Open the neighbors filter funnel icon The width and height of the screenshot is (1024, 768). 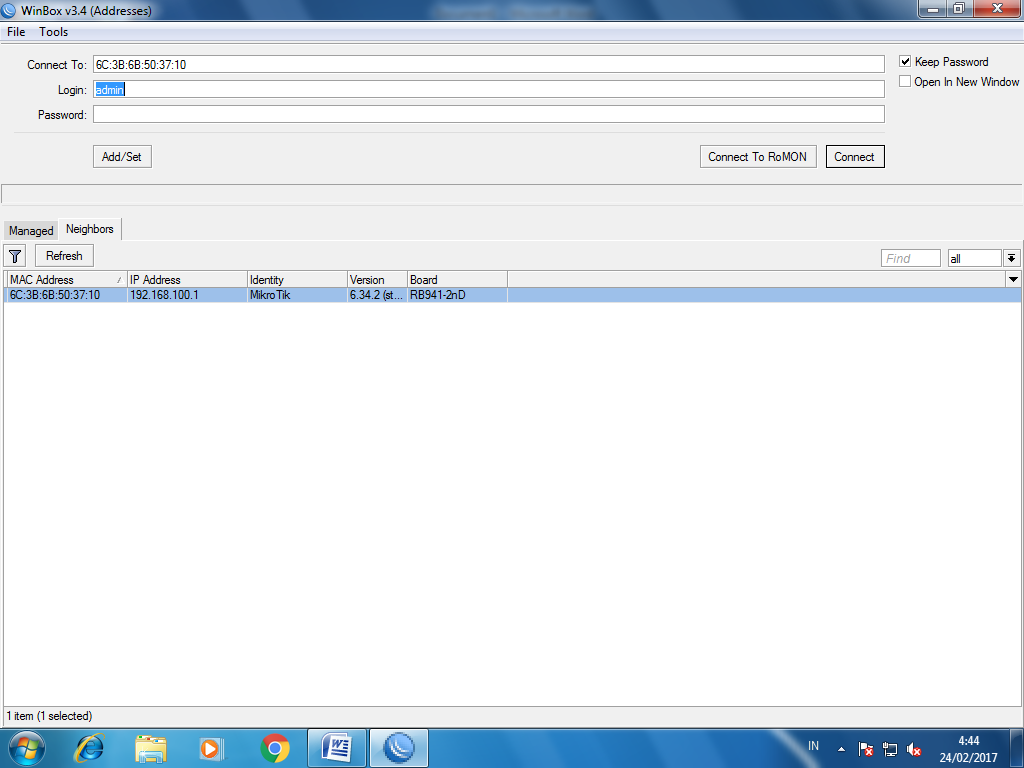(15, 256)
